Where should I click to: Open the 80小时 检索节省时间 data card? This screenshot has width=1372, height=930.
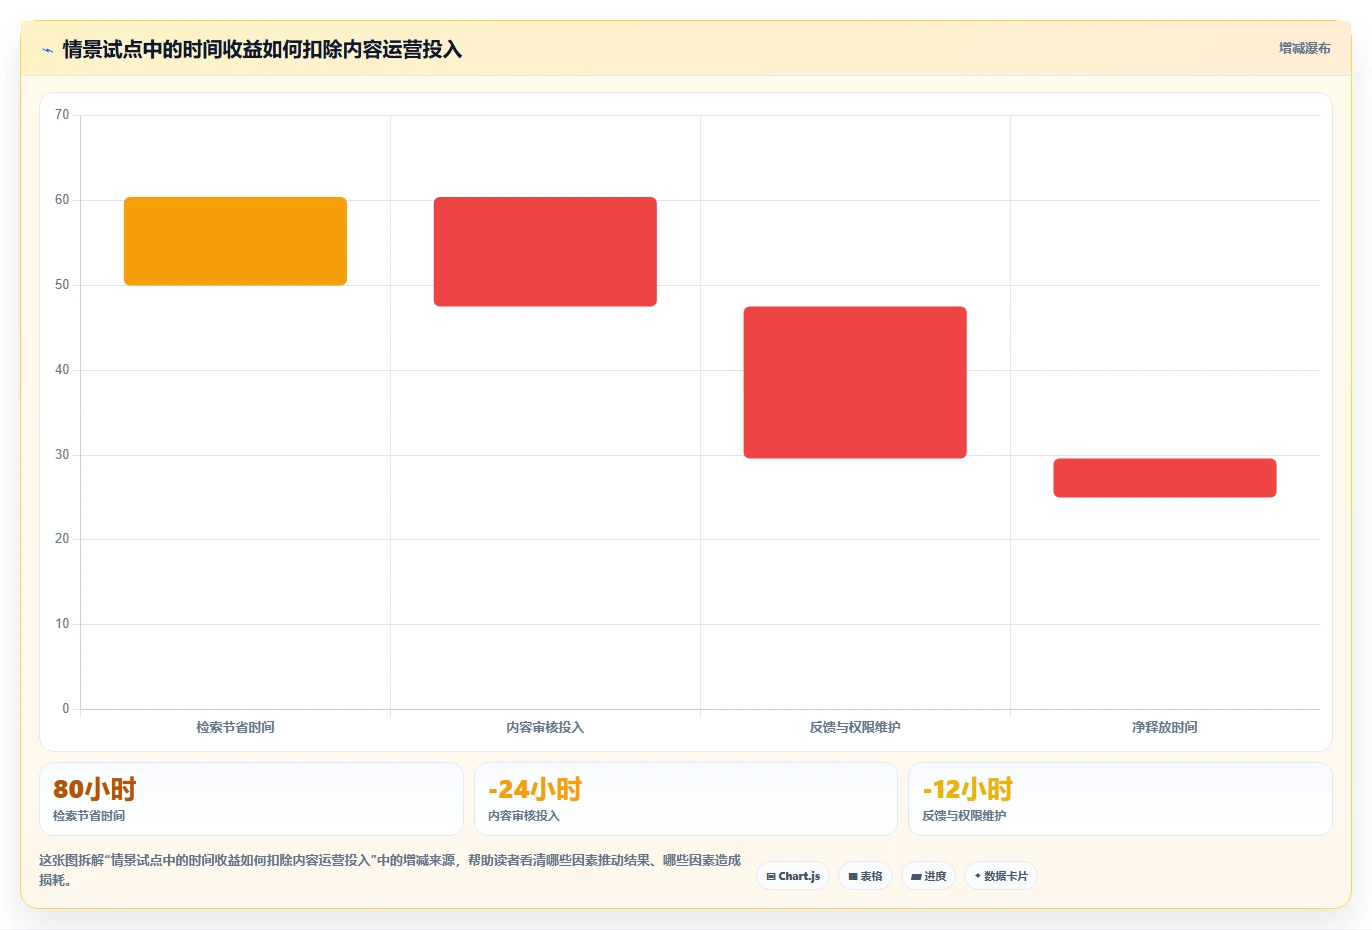251,799
